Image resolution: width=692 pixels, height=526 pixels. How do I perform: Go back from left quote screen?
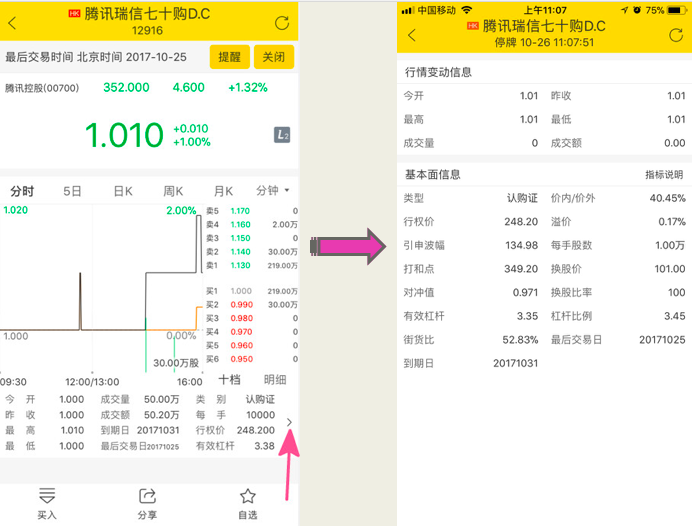tap(12, 23)
